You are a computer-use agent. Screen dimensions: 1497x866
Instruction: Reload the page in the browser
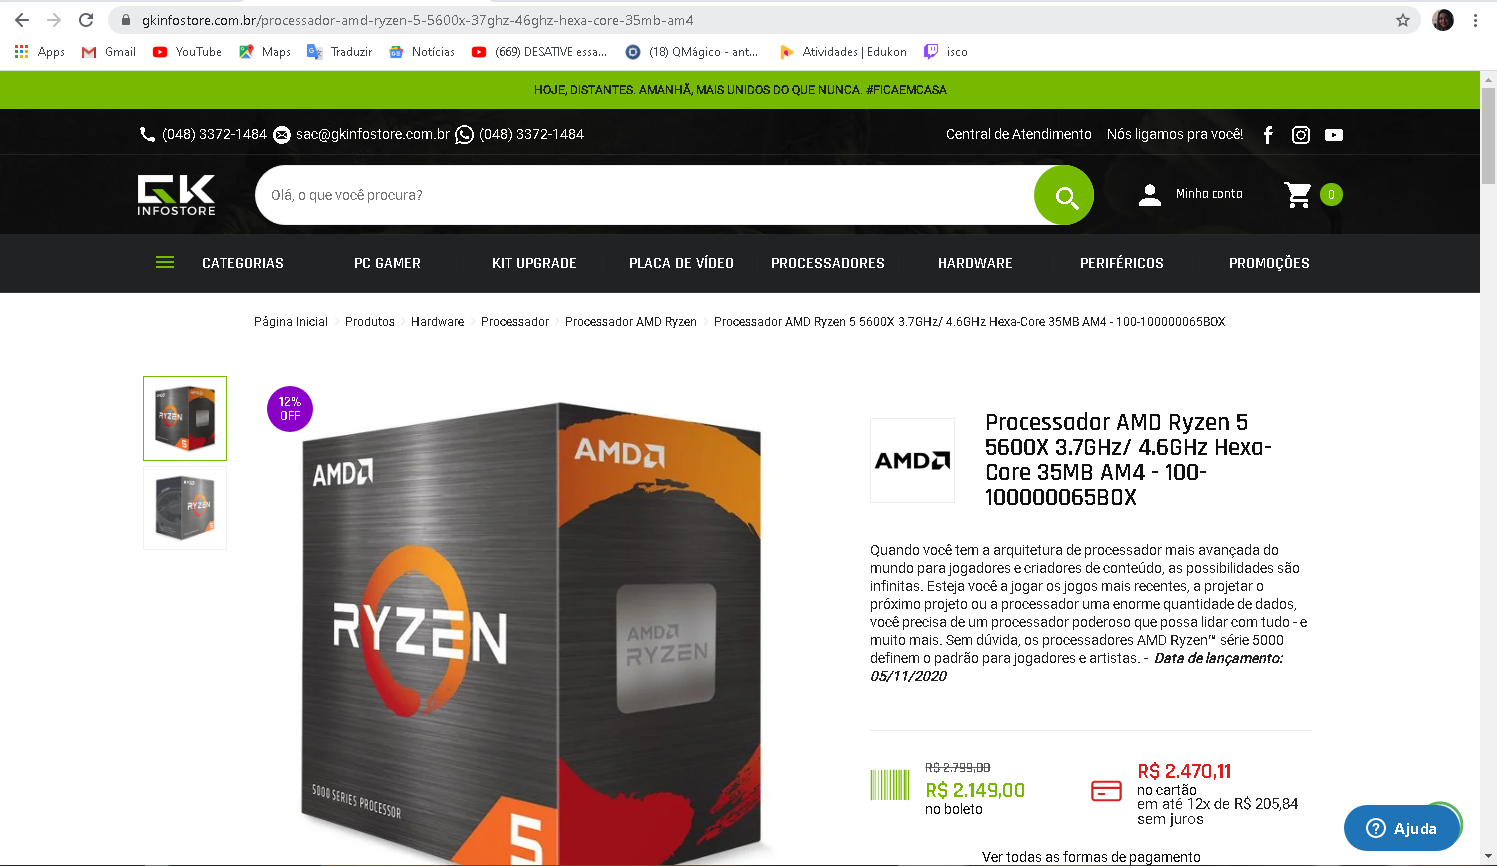(x=86, y=20)
